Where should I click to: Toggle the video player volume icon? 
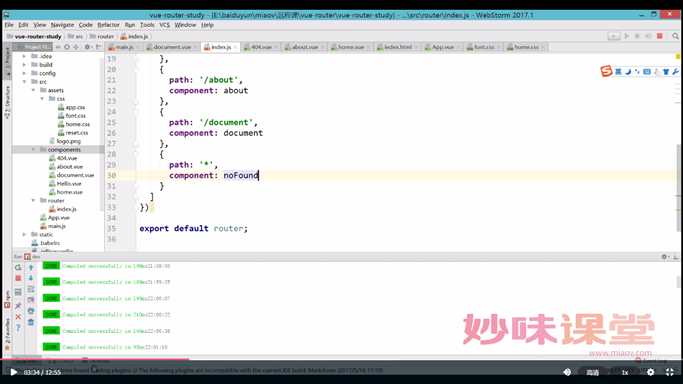(567, 372)
